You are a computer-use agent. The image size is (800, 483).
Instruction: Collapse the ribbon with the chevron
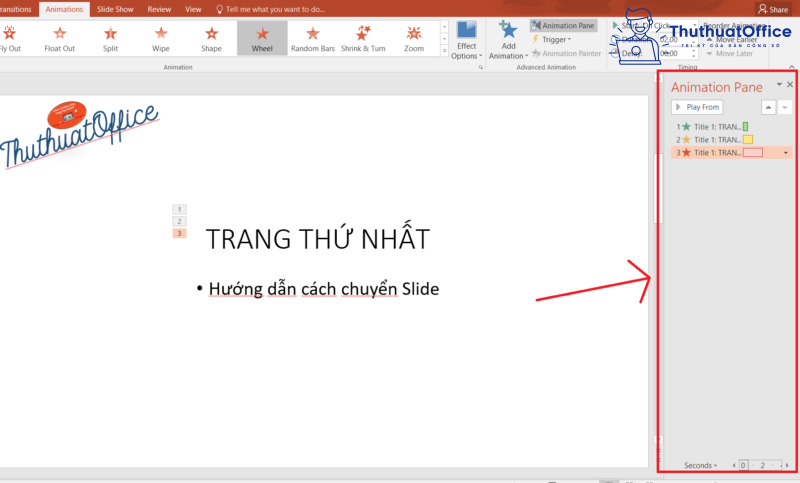[791, 67]
